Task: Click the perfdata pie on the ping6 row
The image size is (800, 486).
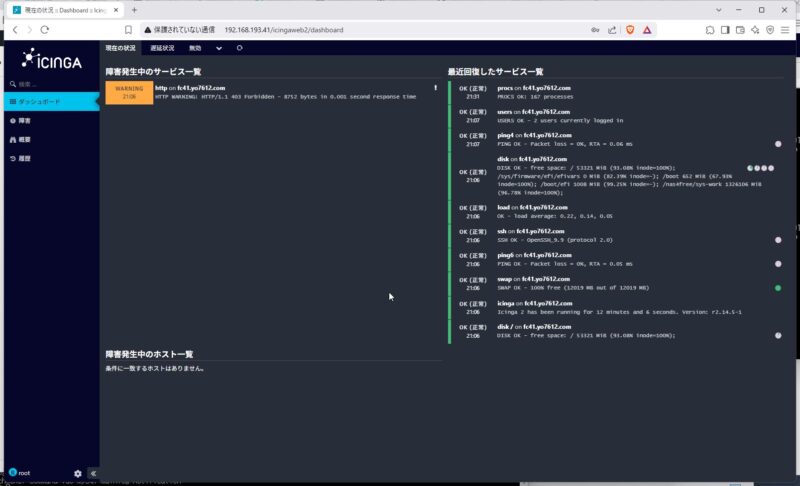Action: pyautogui.click(x=778, y=264)
